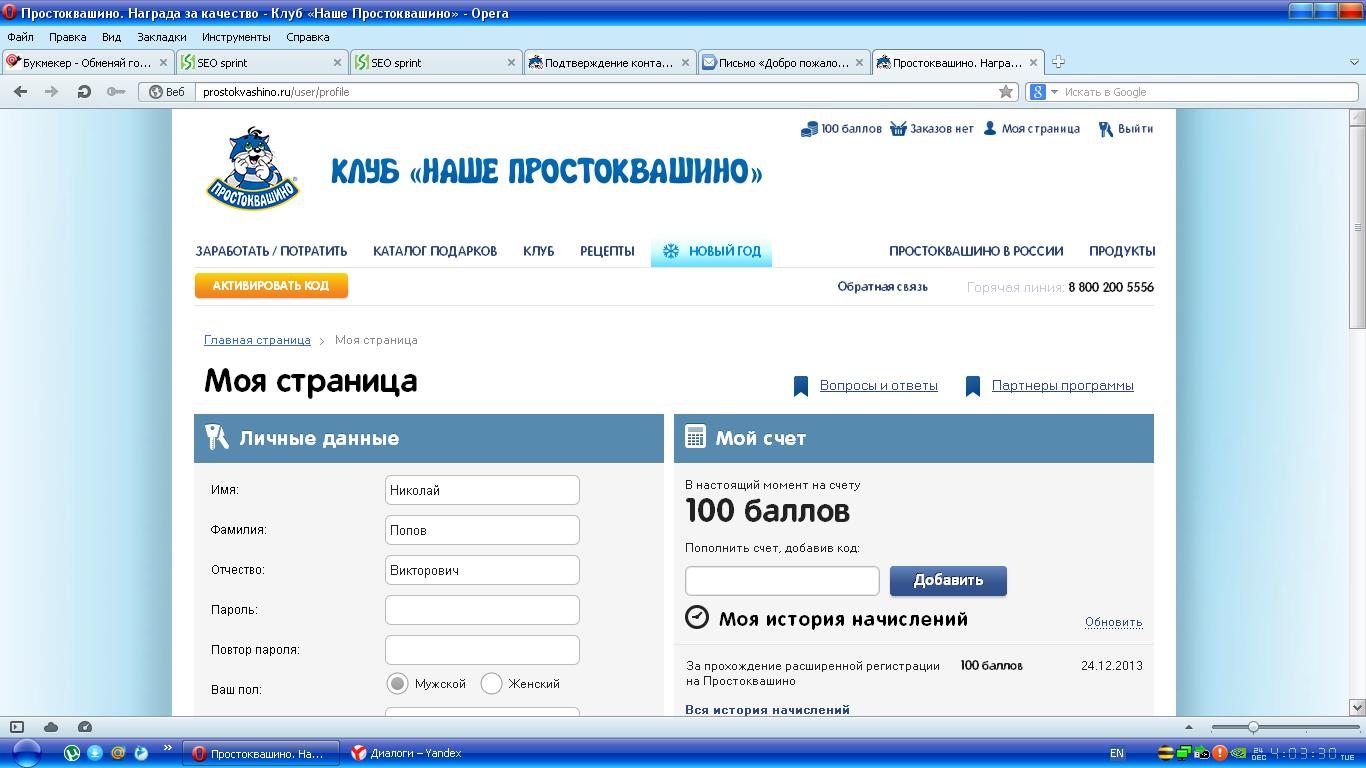Open the Главная страница breadcrumb link
This screenshot has width=1366, height=768.
pyautogui.click(x=257, y=340)
